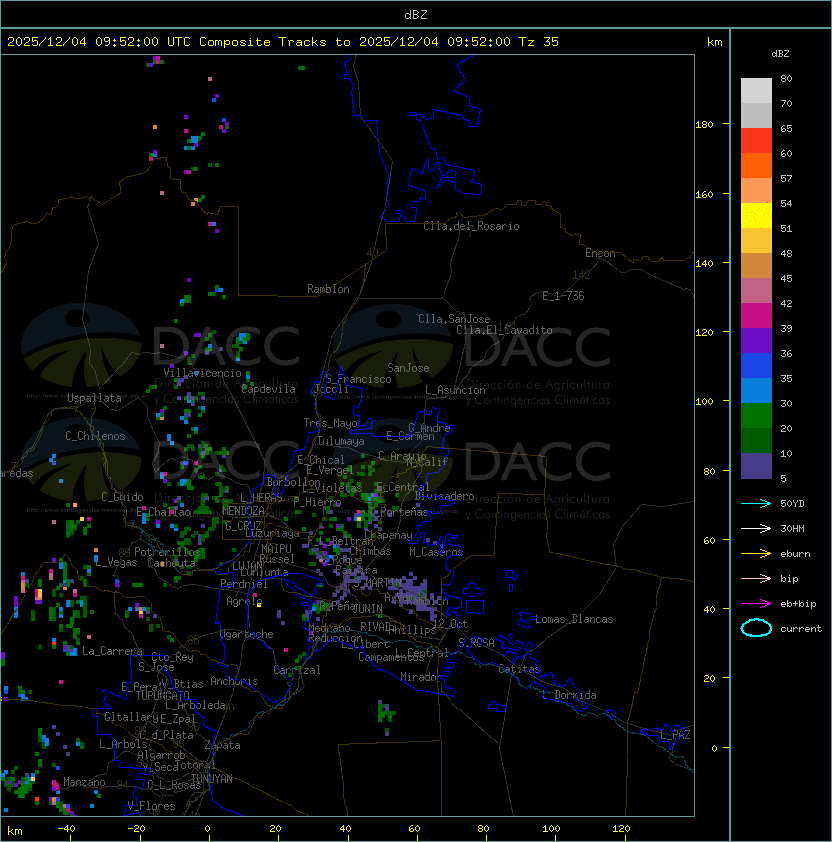
Task: Click the red 60-65 dBZ color swatch
Action: (756, 141)
